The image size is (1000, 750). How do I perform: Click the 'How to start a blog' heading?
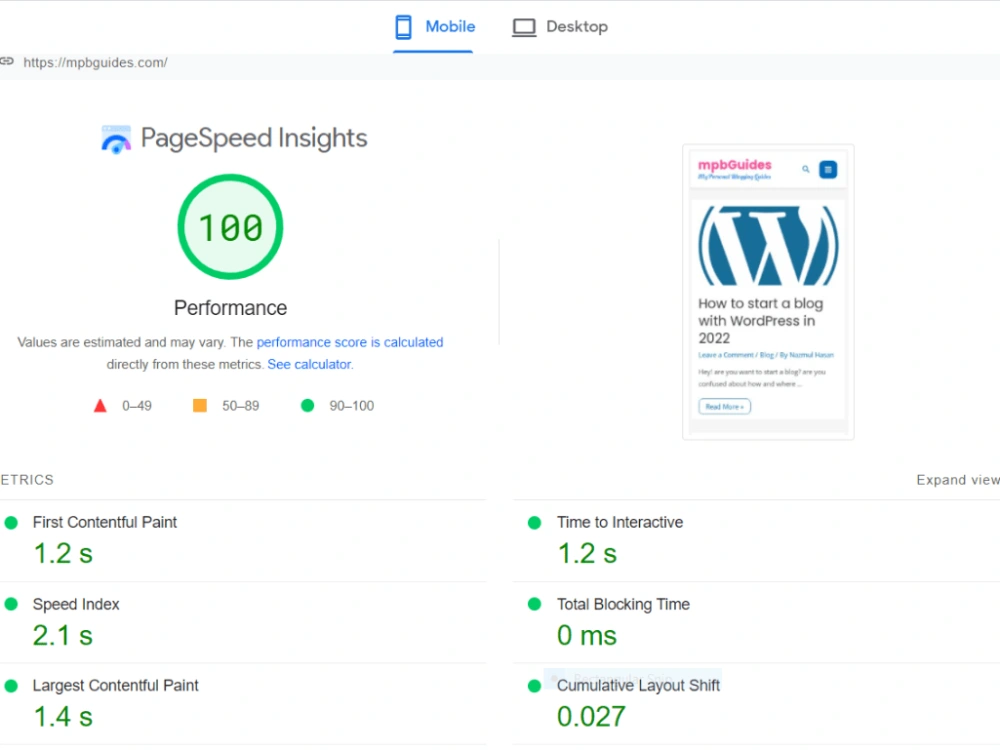(760, 321)
